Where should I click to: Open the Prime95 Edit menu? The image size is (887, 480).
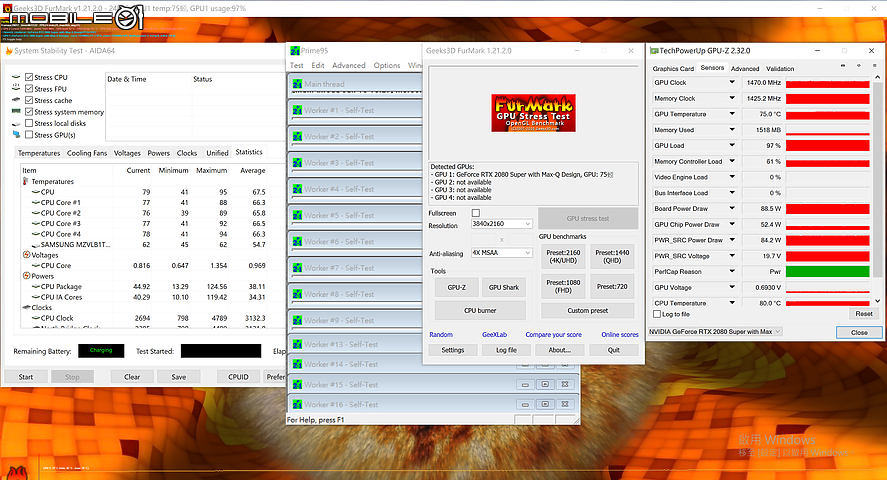pyautogui.click(x=318, y=66)
